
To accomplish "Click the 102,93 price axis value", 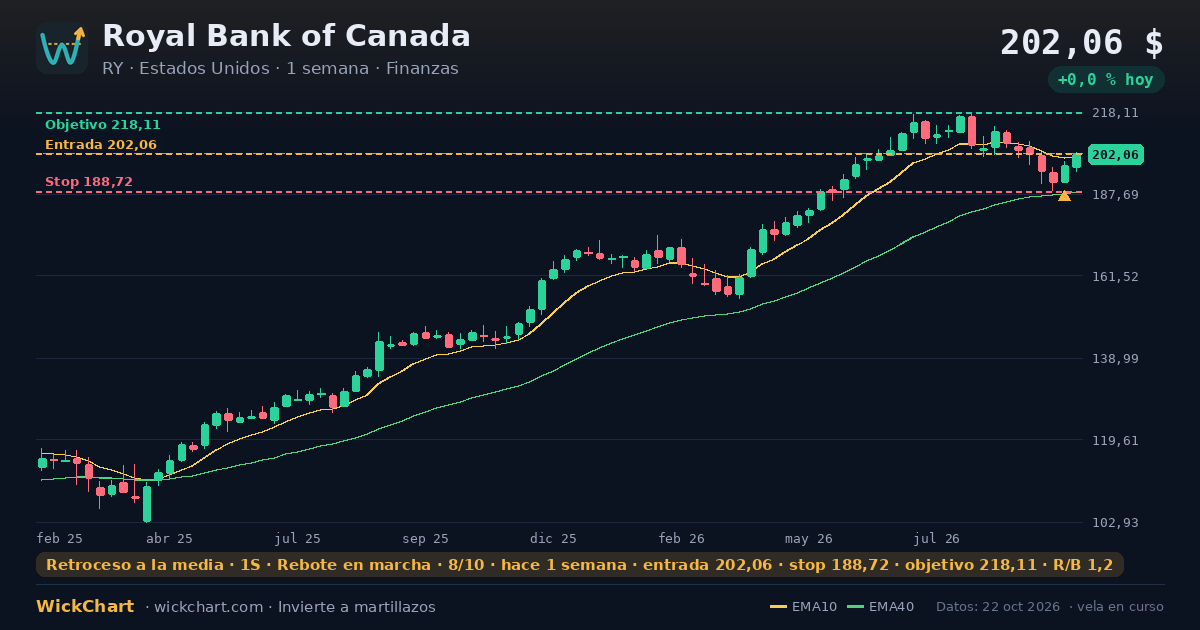I will (x=1115, y=523).
